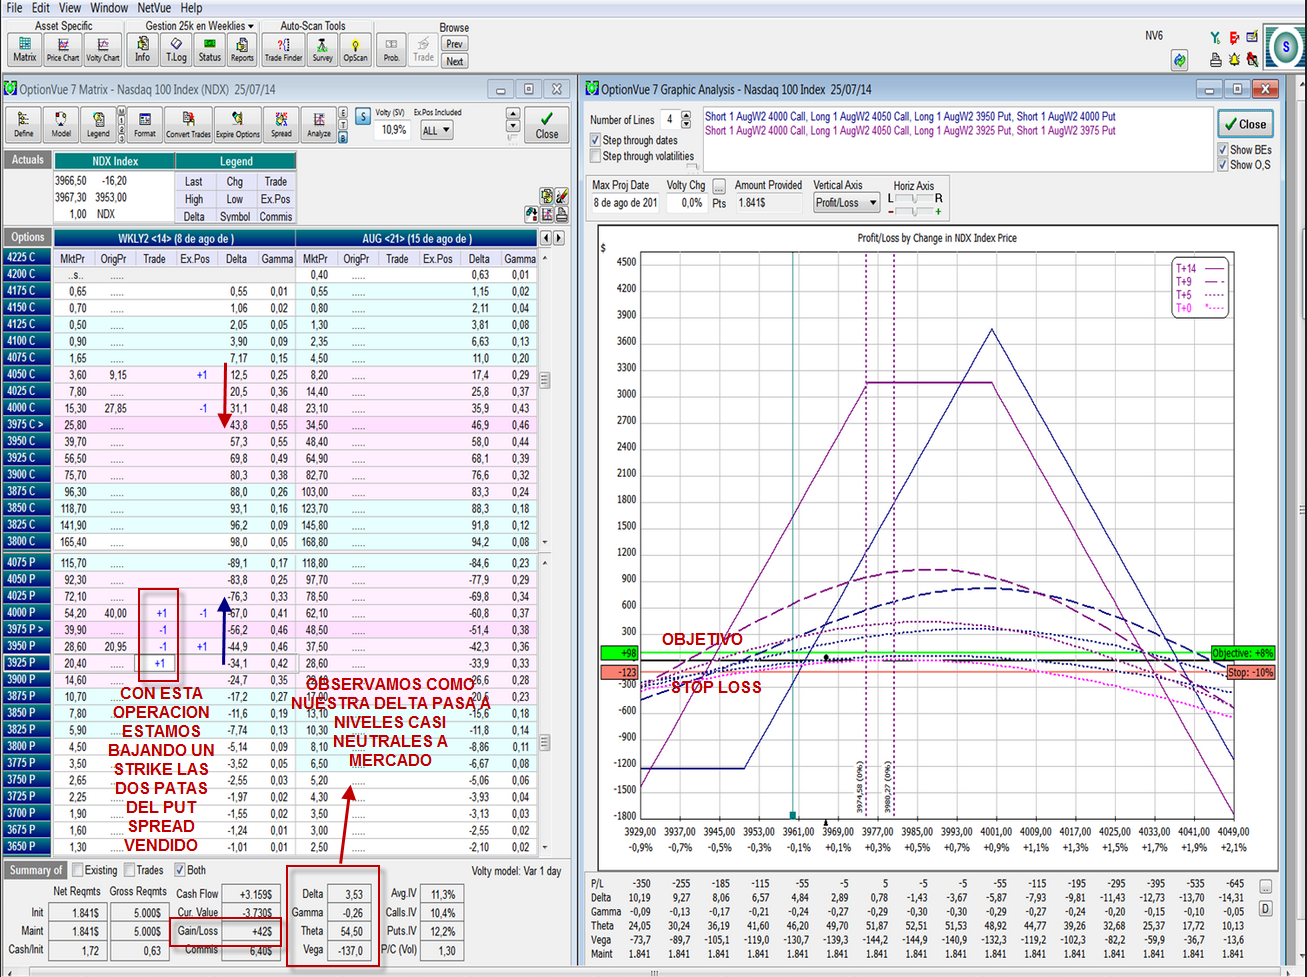Screen dimensions: 1307x977
Task: Click the Analyze icon in Matrix toolbar
Action: click(319, 125)
